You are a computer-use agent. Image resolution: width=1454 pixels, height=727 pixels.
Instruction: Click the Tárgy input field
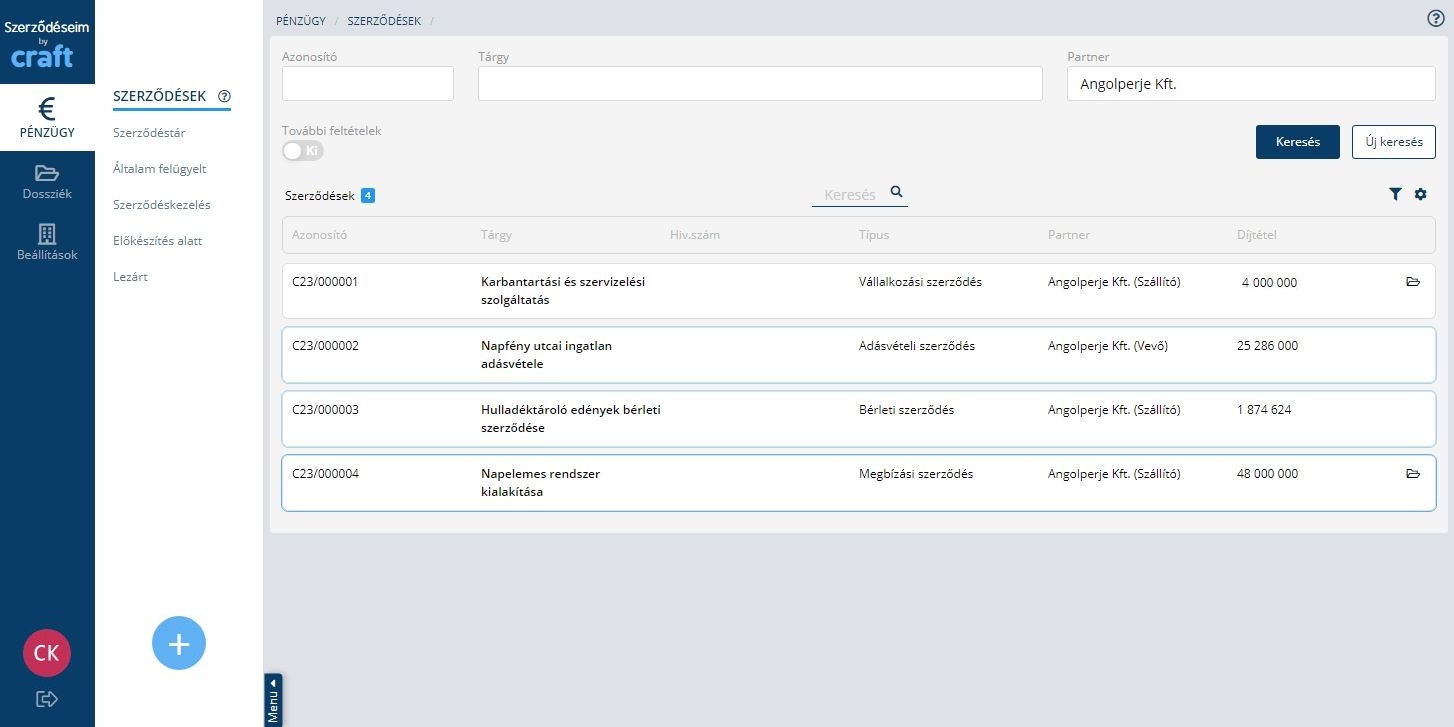[x=760, y=84]
